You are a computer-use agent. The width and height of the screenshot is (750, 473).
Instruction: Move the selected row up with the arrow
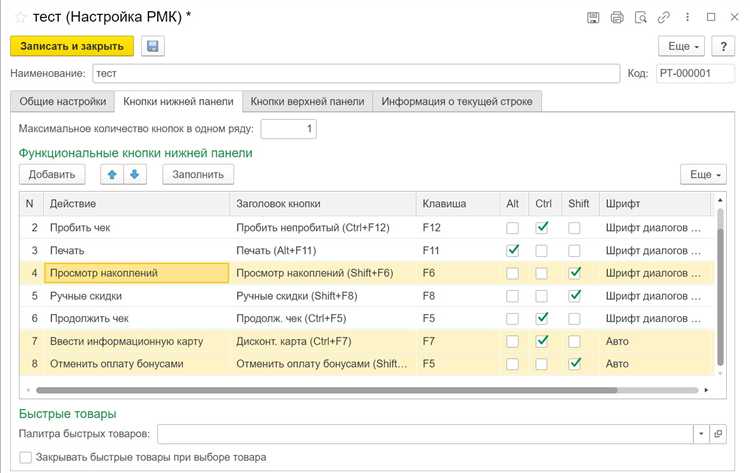[x=113, y=174]
